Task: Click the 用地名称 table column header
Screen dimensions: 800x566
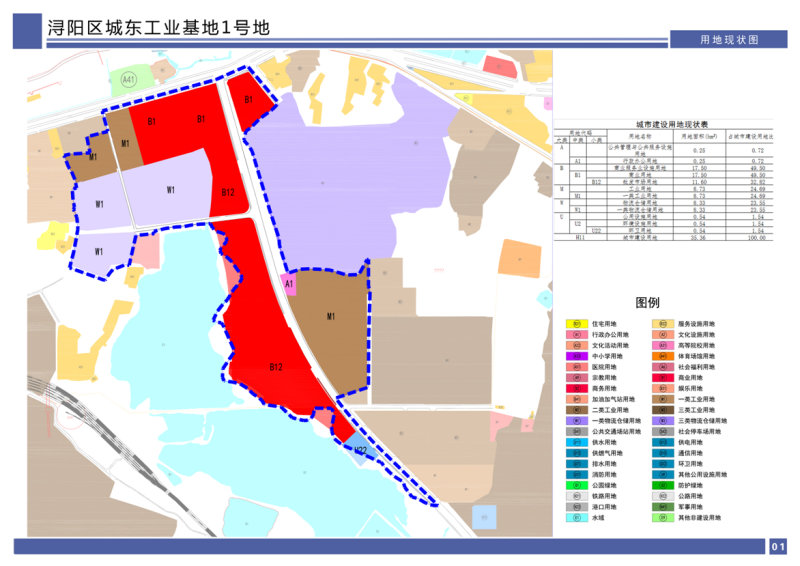Action: coord(640,135)
